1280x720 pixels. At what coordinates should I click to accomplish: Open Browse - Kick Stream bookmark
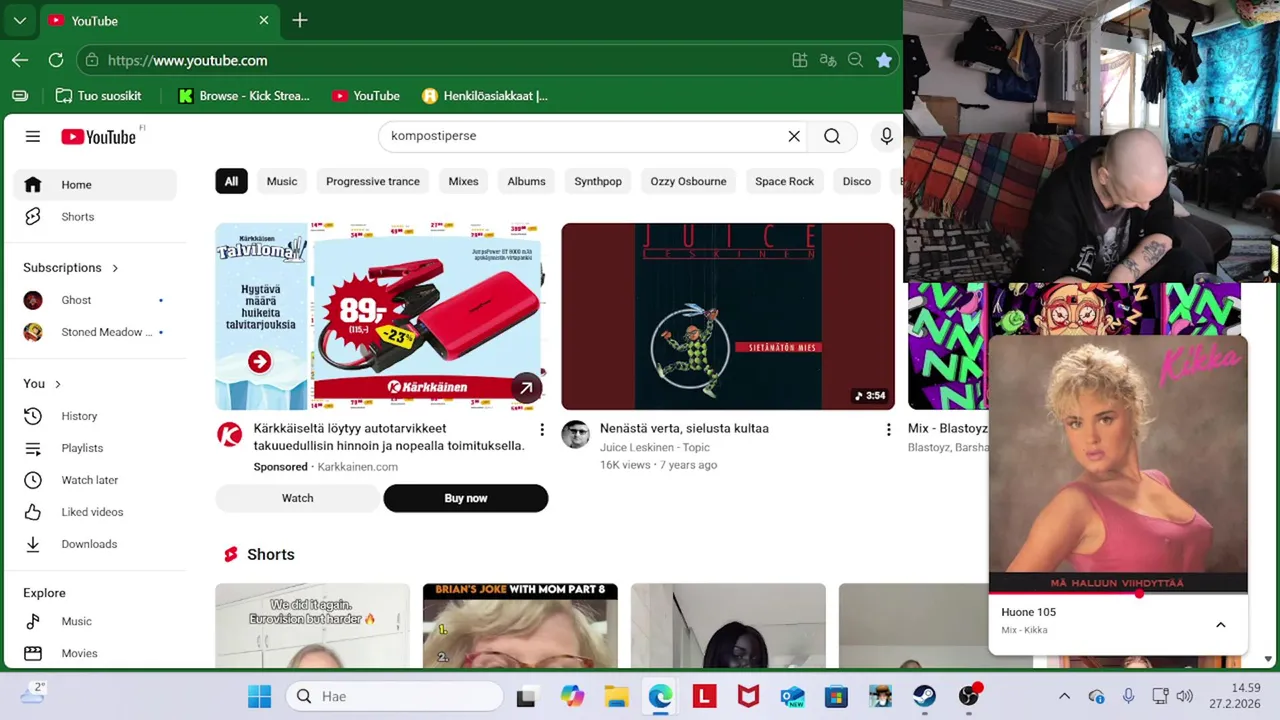coord(244,96)
